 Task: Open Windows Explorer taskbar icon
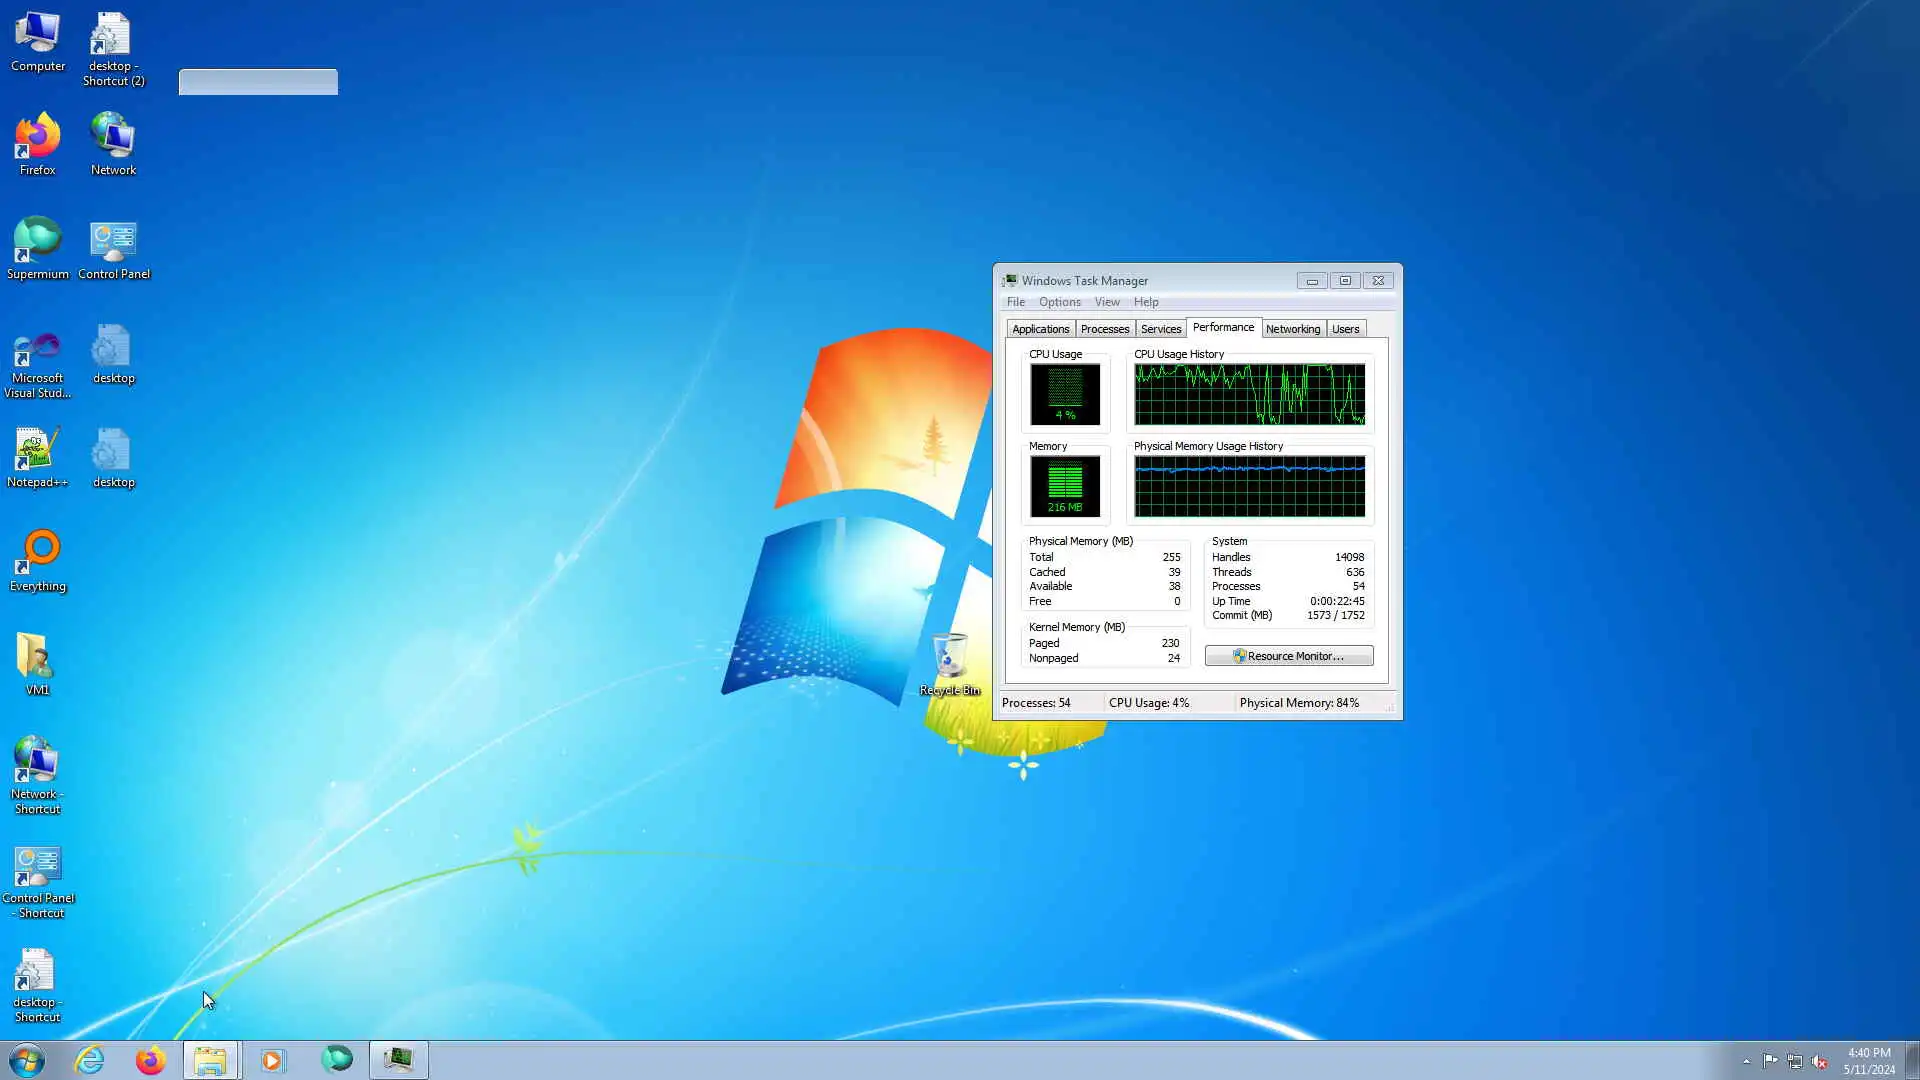pos(210,1060)
